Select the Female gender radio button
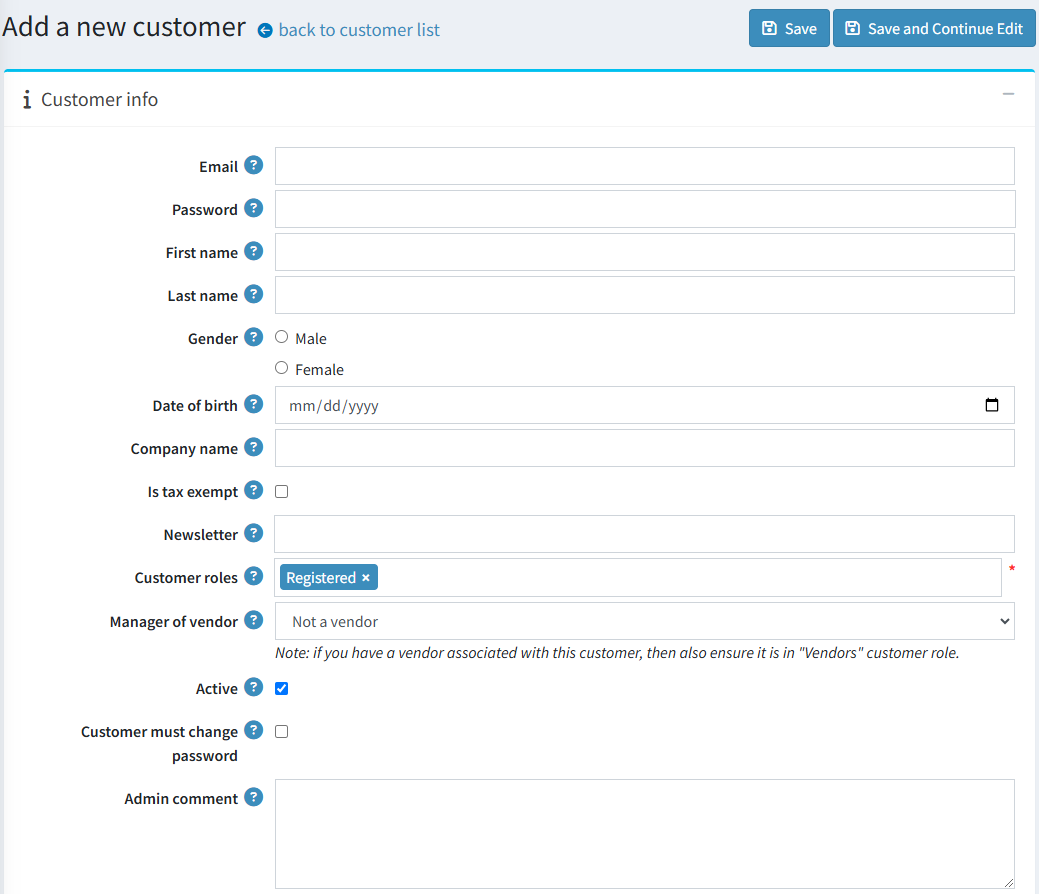 (x=281, y=368)
